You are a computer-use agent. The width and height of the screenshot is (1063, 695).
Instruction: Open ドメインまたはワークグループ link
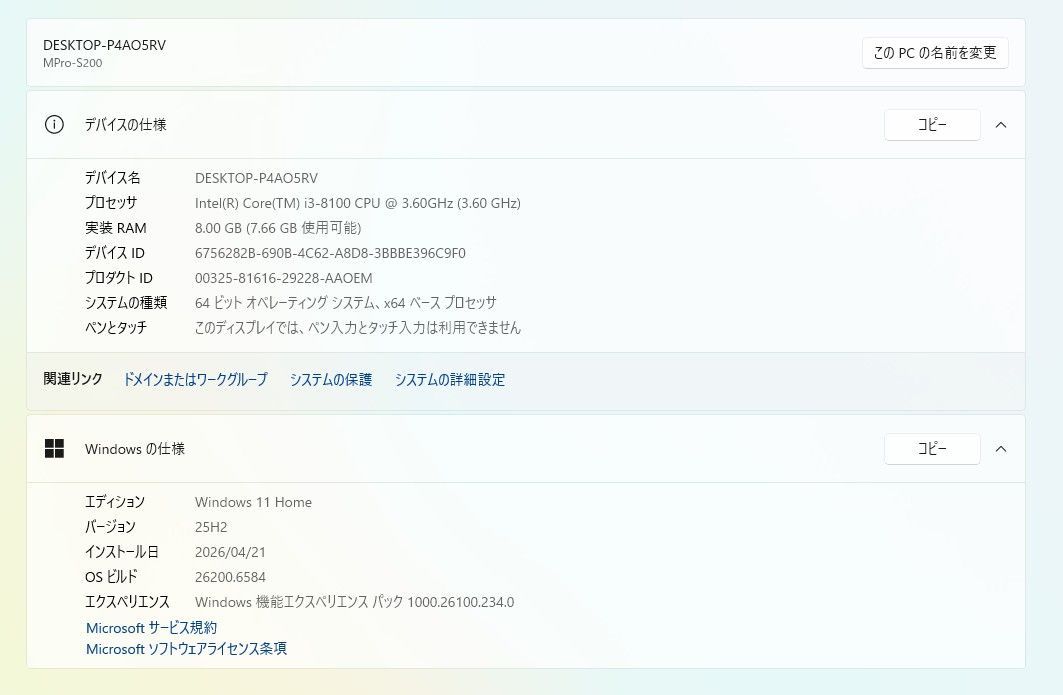(195, 380)
